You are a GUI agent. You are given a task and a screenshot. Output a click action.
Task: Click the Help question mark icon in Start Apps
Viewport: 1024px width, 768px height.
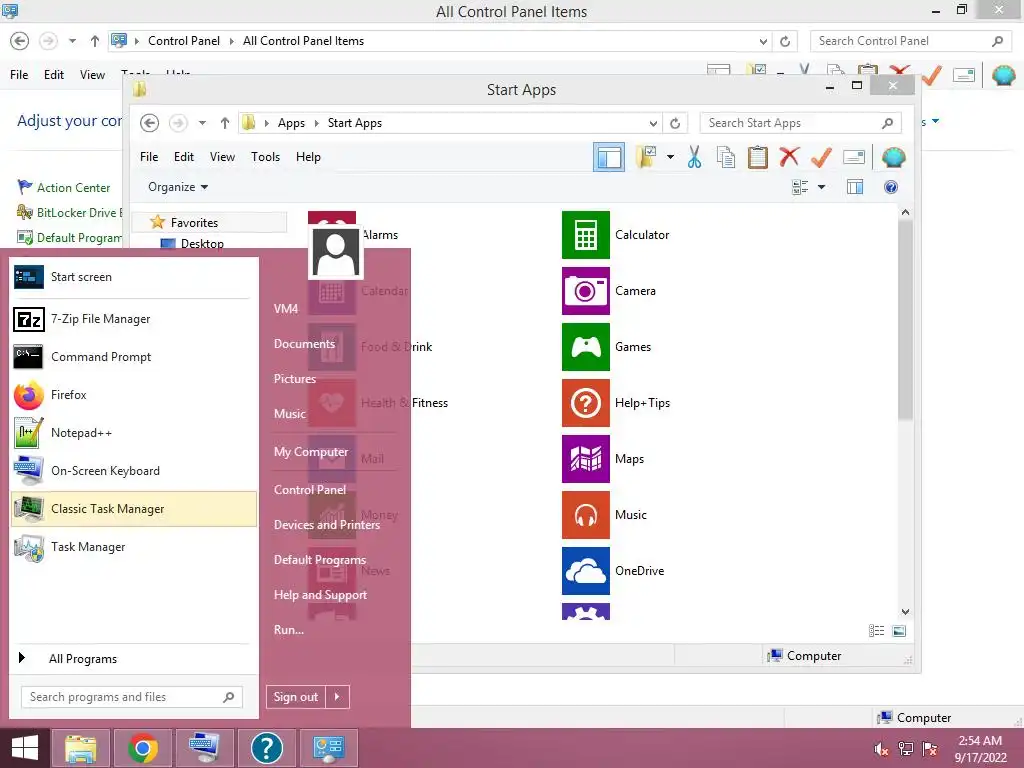[x=891, y=187]
